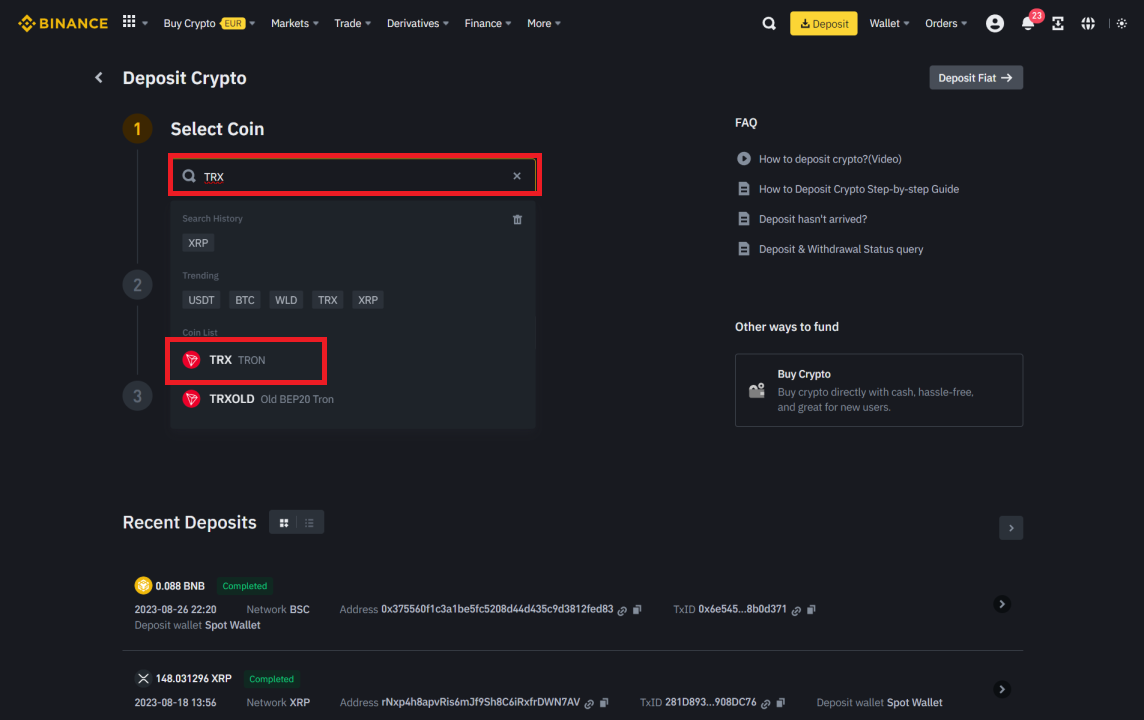This screenshot has width=1144, height=720.
Task: Select trending coin WLD
Action: (x=286, y=300)
